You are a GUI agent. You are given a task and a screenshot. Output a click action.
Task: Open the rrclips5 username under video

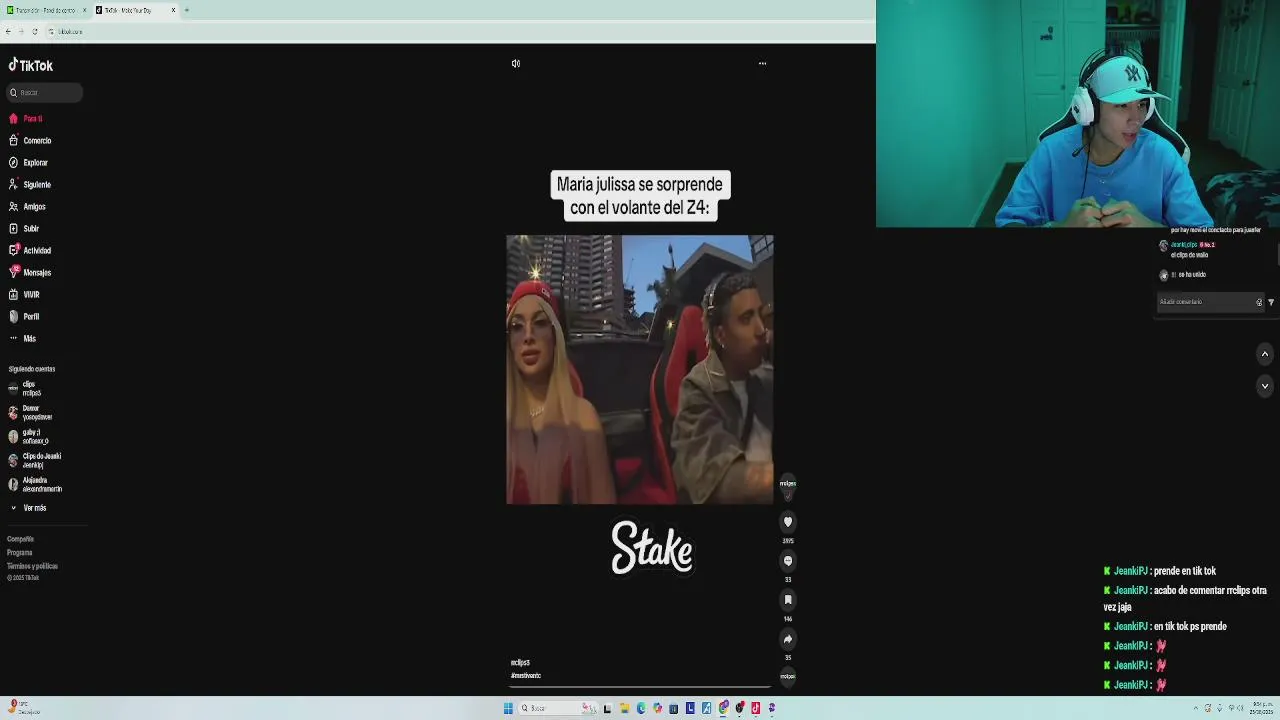click(x=520, y=662)
